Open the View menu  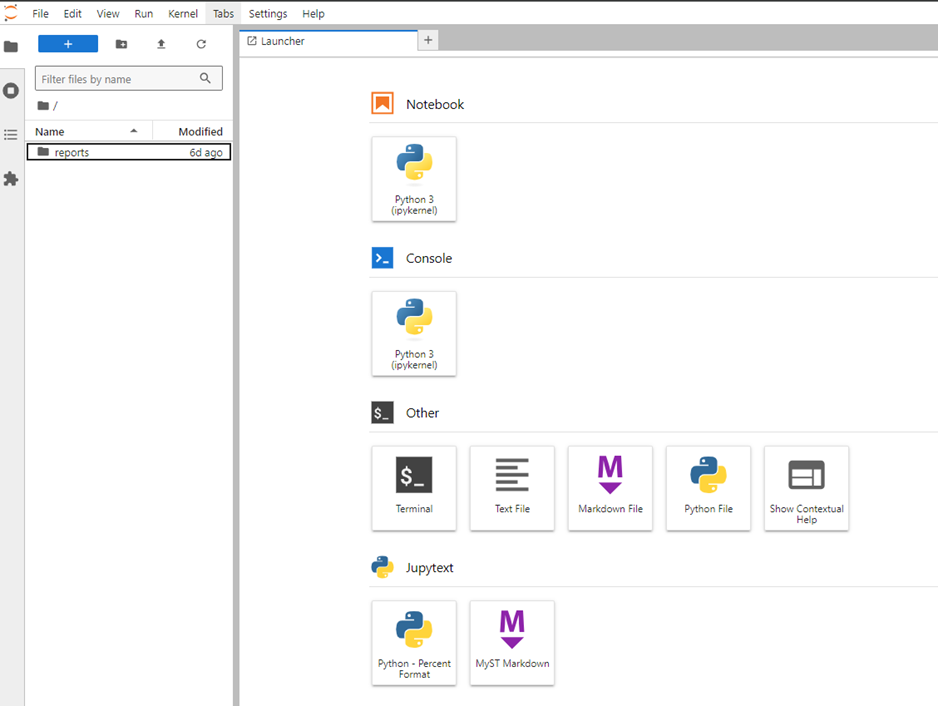point(108,13)
